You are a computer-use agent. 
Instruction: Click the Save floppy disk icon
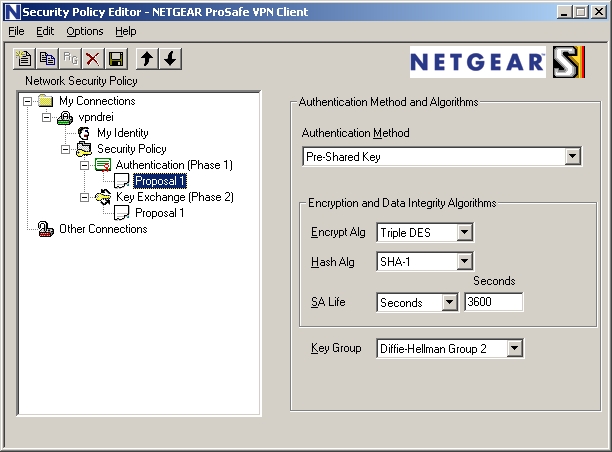116,59
